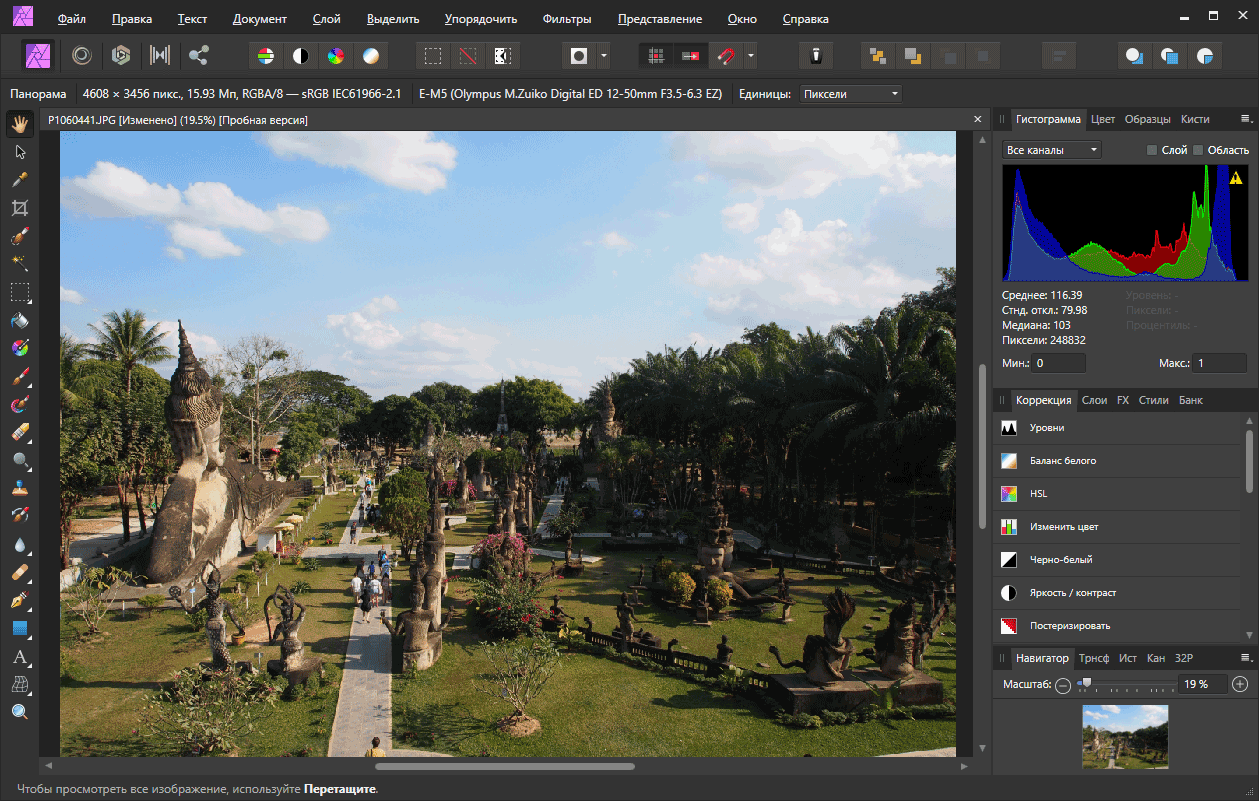Select the Flood Fill bucket tool
The height and width of the screenshot is (801, 1259).
[x=19, y=321]
